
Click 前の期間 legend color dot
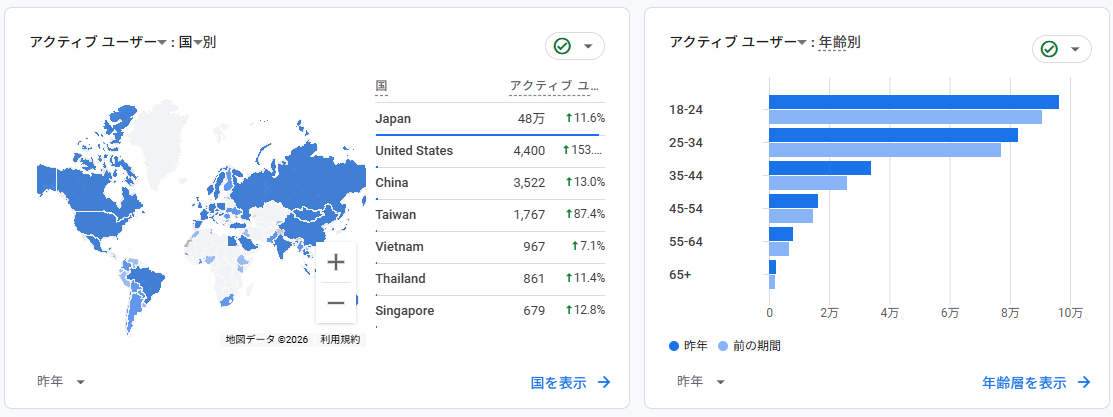[x=723, y=346]
